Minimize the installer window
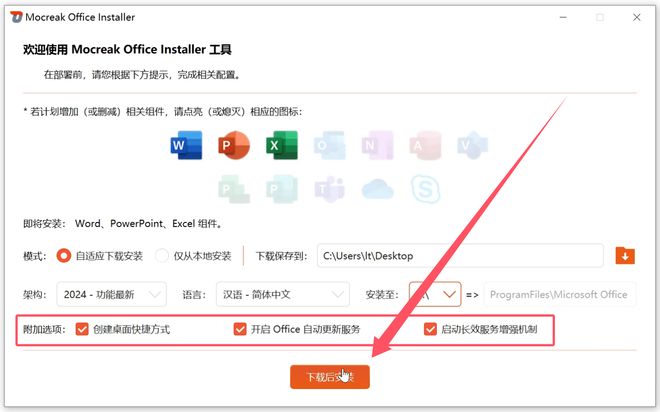 (x=563, y=17)
